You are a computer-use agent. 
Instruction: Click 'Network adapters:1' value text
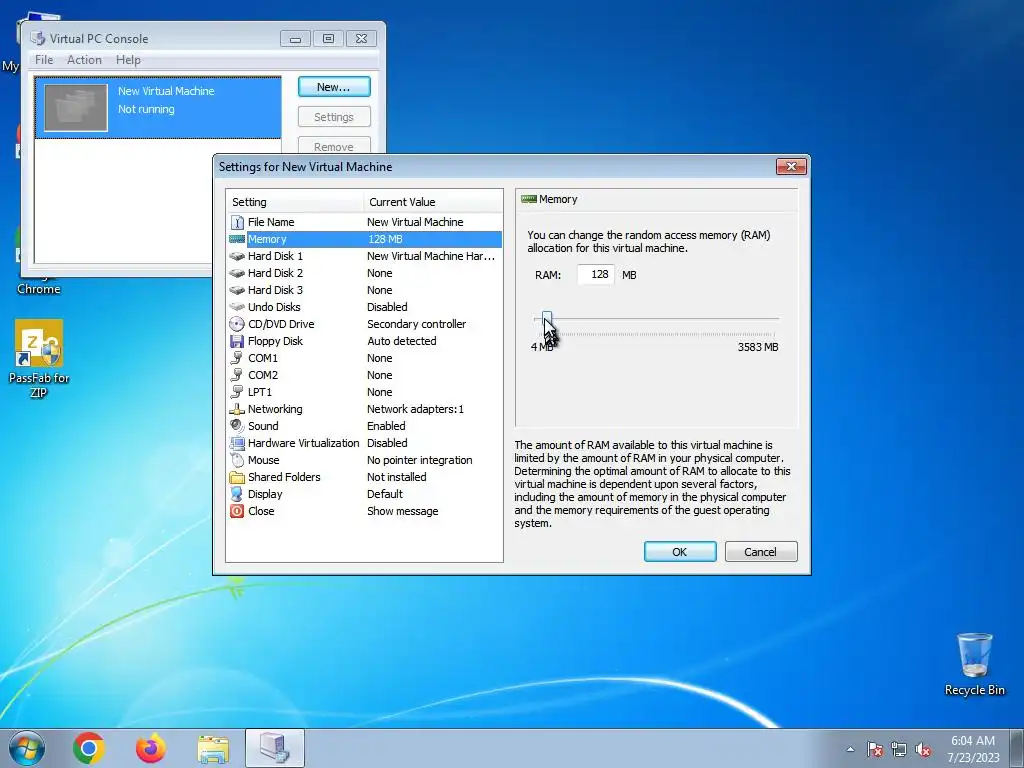pyautogui.click(x=415, y=409)
